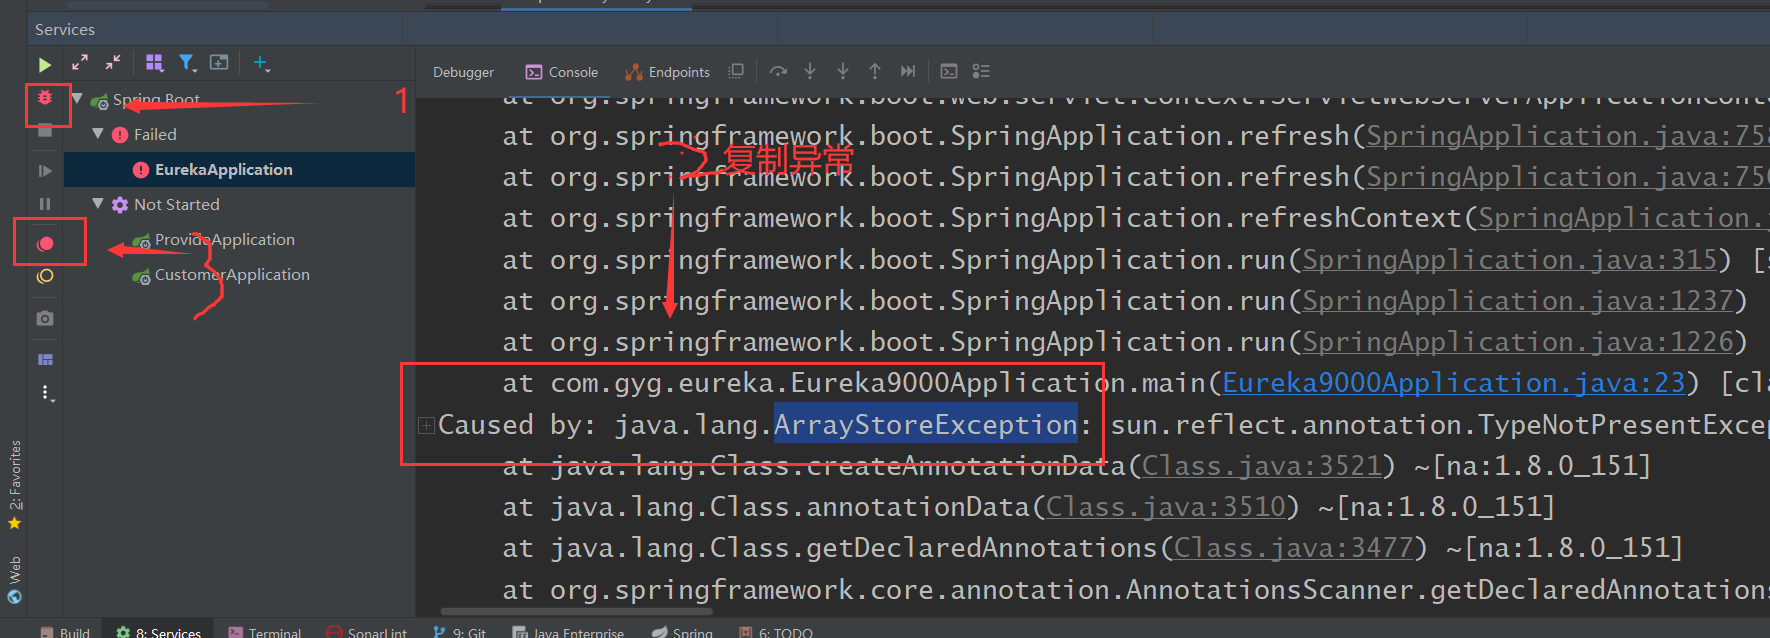
Task: Pause the program with the pause icon
Action: tap(45, 204)
